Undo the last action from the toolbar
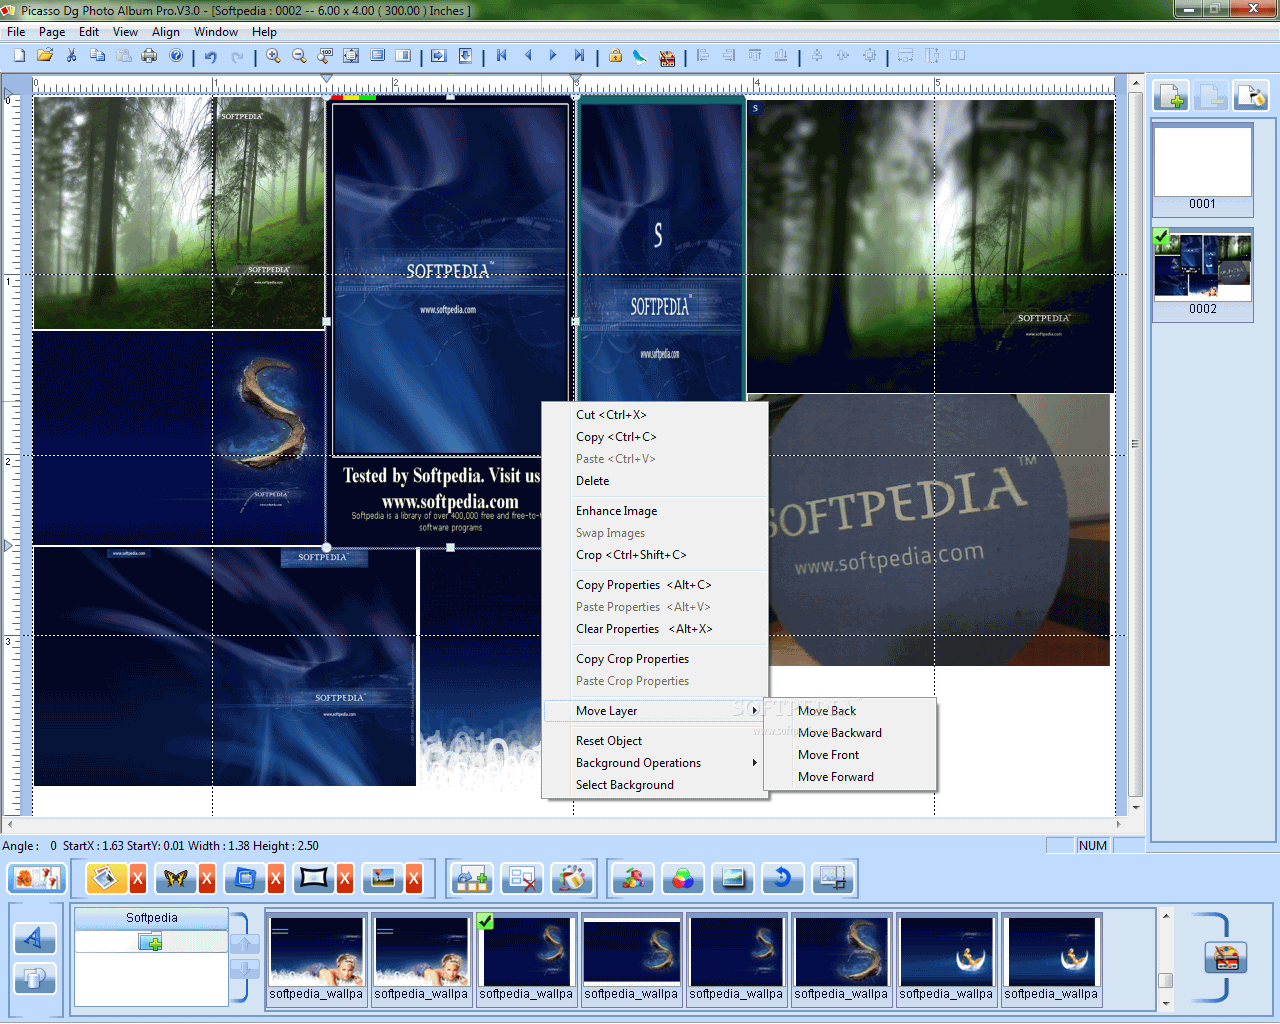 coord(210,56)
